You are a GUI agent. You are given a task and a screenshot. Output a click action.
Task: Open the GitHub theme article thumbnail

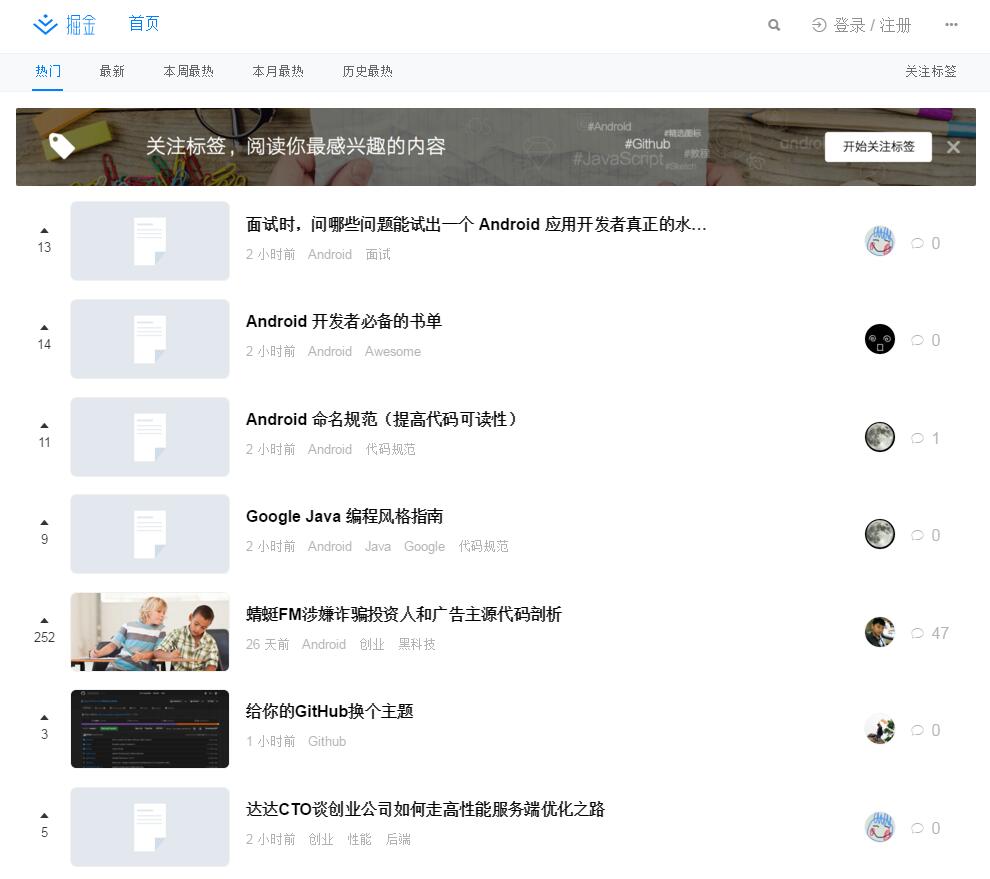pyautogui.click(x=150, y=729)
